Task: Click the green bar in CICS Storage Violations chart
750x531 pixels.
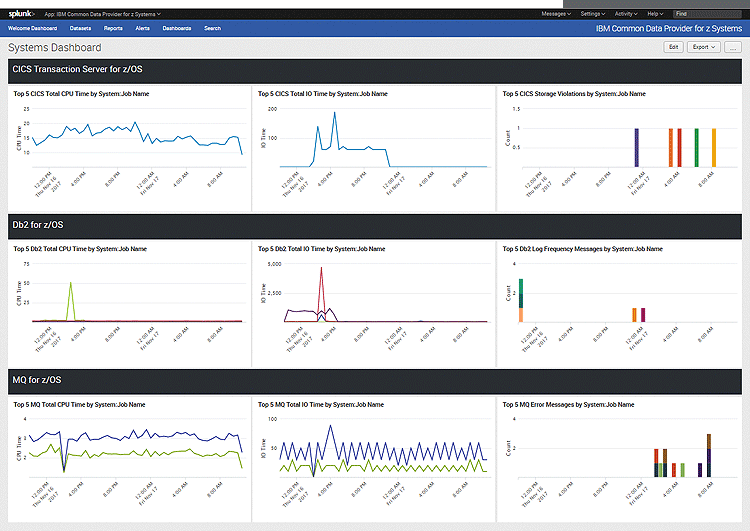Action: click(696, 148)
